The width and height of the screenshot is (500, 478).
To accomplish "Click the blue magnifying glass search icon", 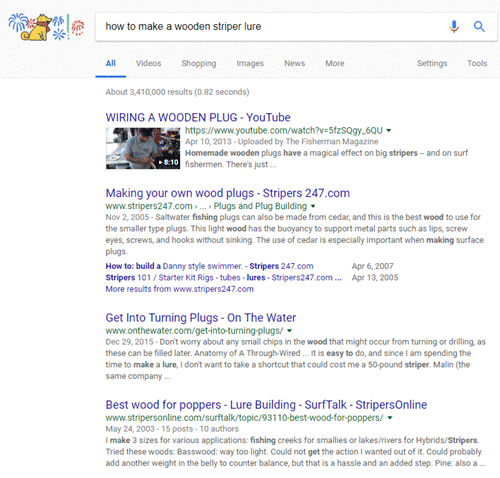I will [479, 26].
